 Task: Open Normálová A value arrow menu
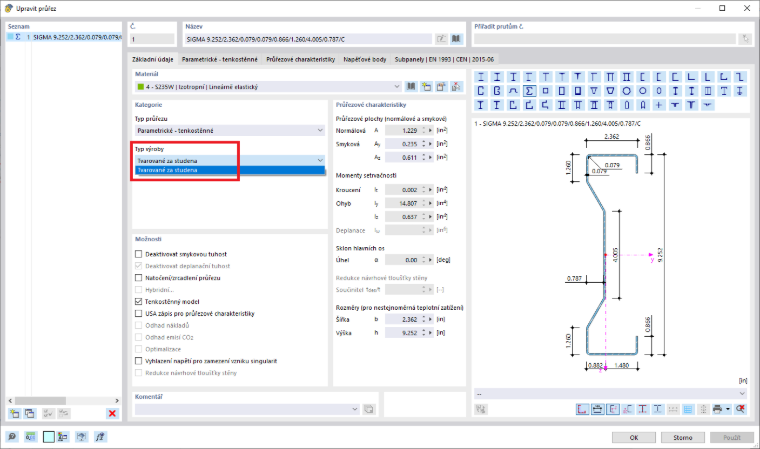[x=430, y=130]
